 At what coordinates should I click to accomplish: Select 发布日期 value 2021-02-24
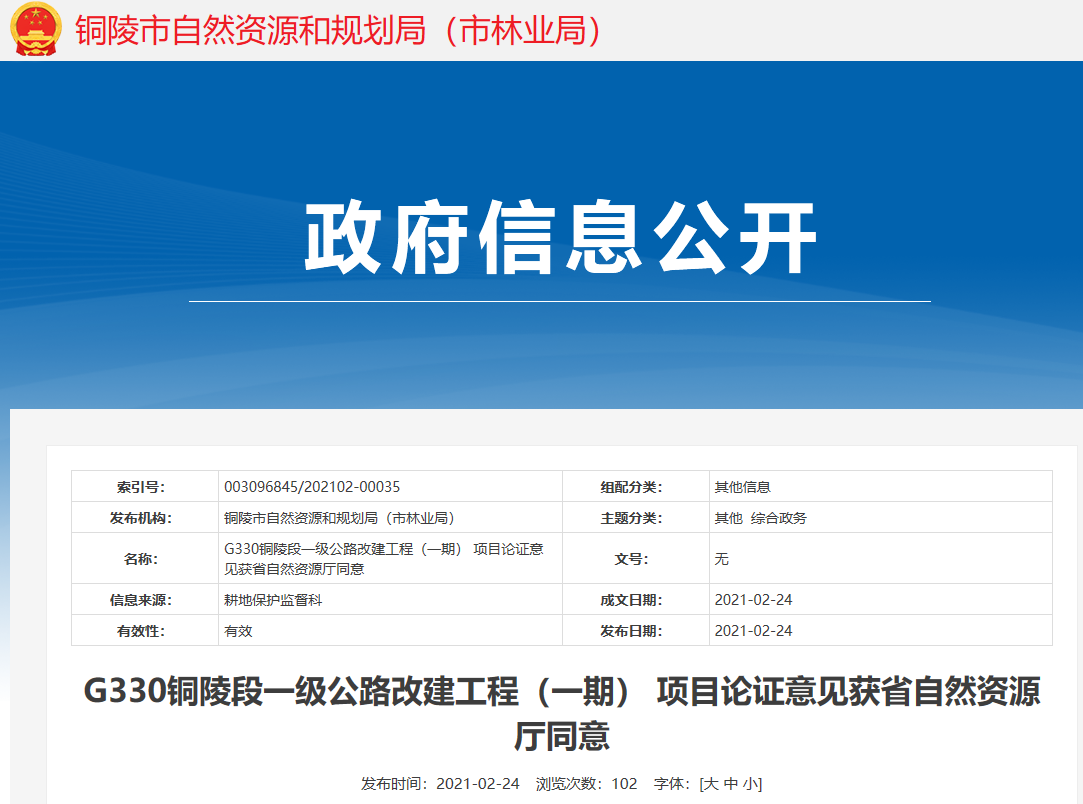tap(754, 631)
